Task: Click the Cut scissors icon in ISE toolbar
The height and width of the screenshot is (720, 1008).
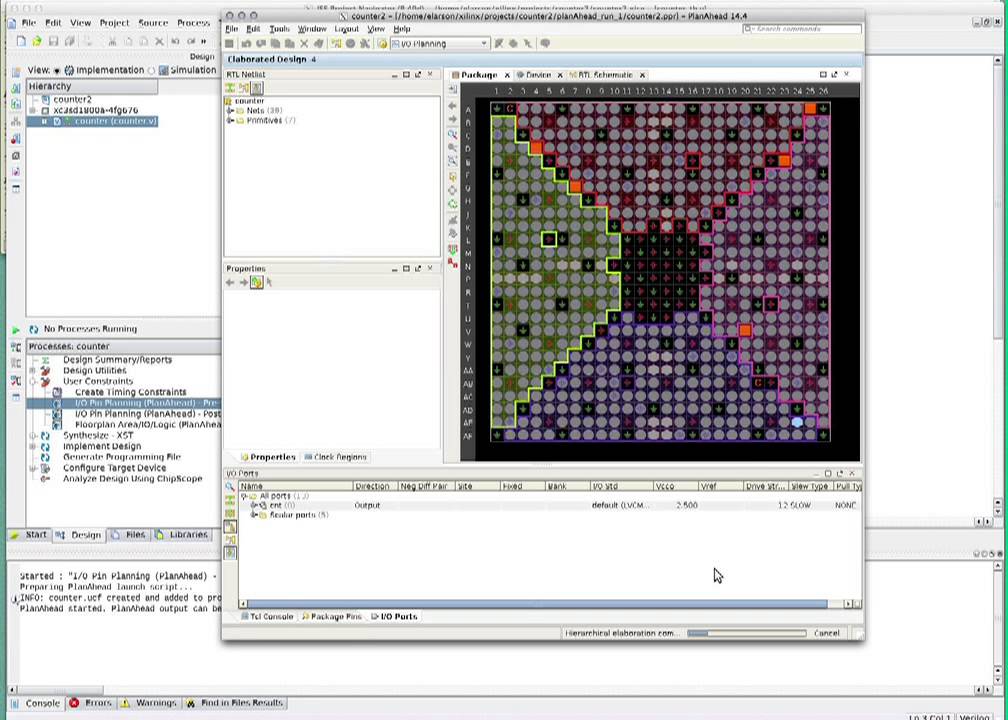Action: 112,41
